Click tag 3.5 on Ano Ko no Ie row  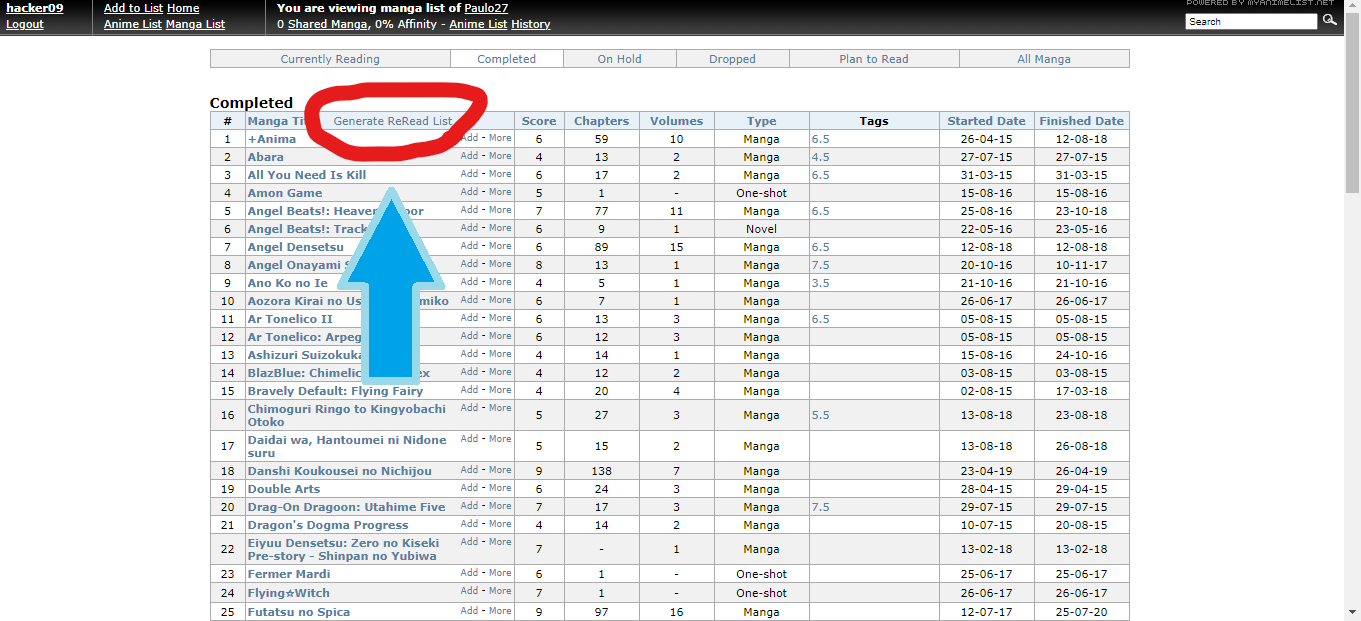tap(821, 283)
